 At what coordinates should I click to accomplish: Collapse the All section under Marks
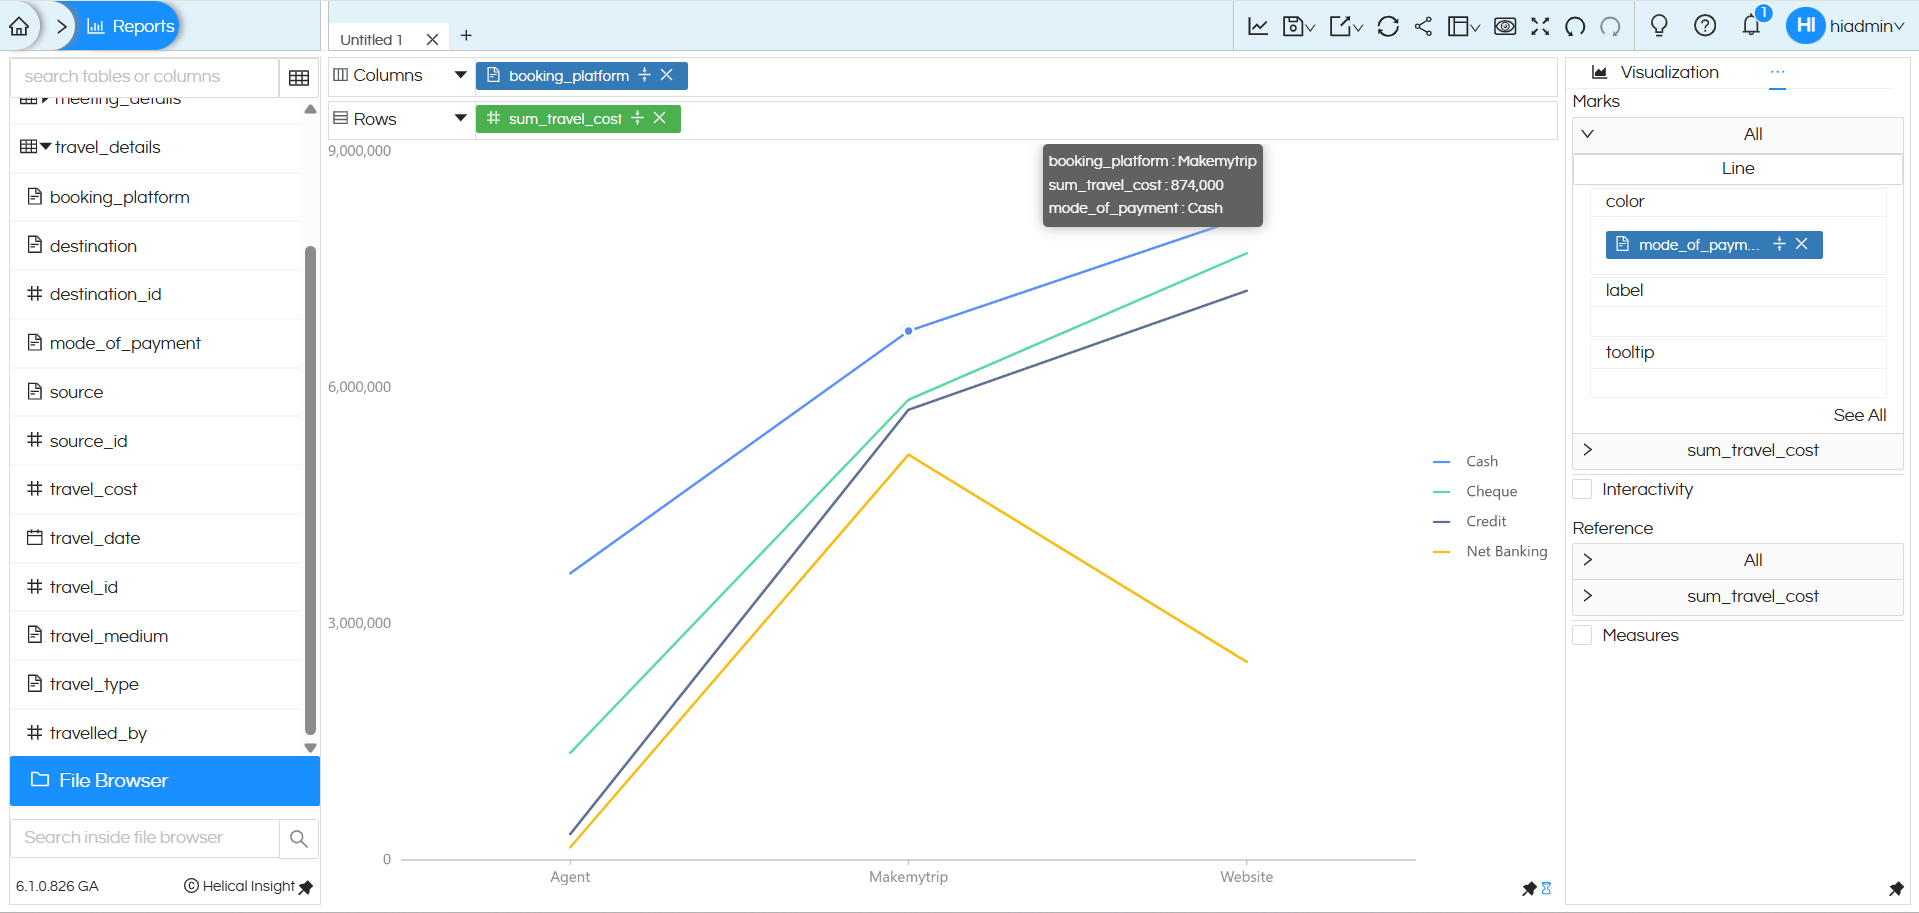coord(1588,133)
